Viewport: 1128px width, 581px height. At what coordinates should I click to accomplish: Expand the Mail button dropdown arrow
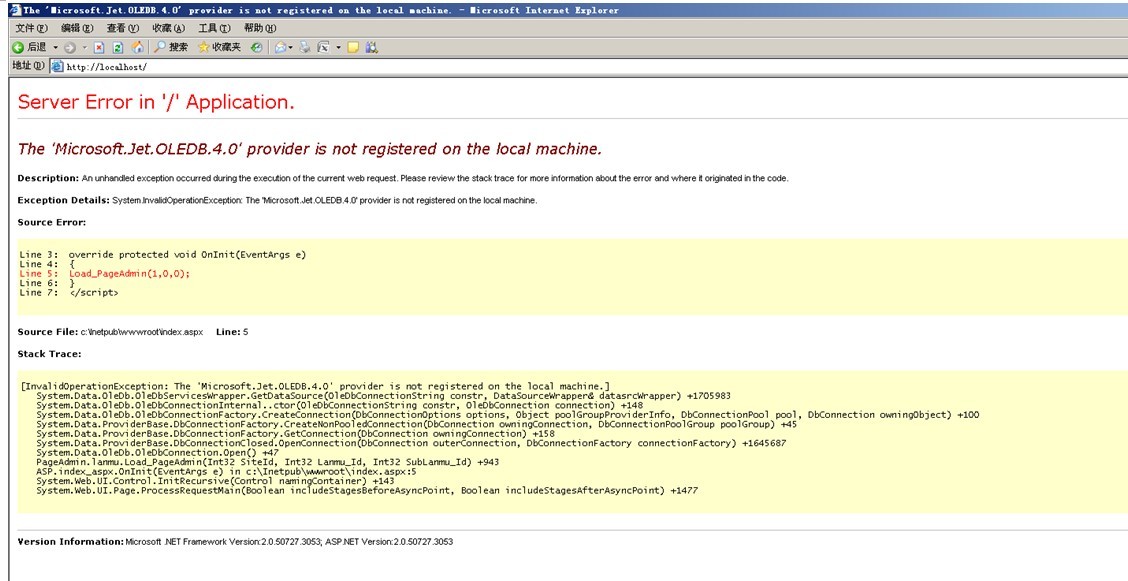point(291,47)
